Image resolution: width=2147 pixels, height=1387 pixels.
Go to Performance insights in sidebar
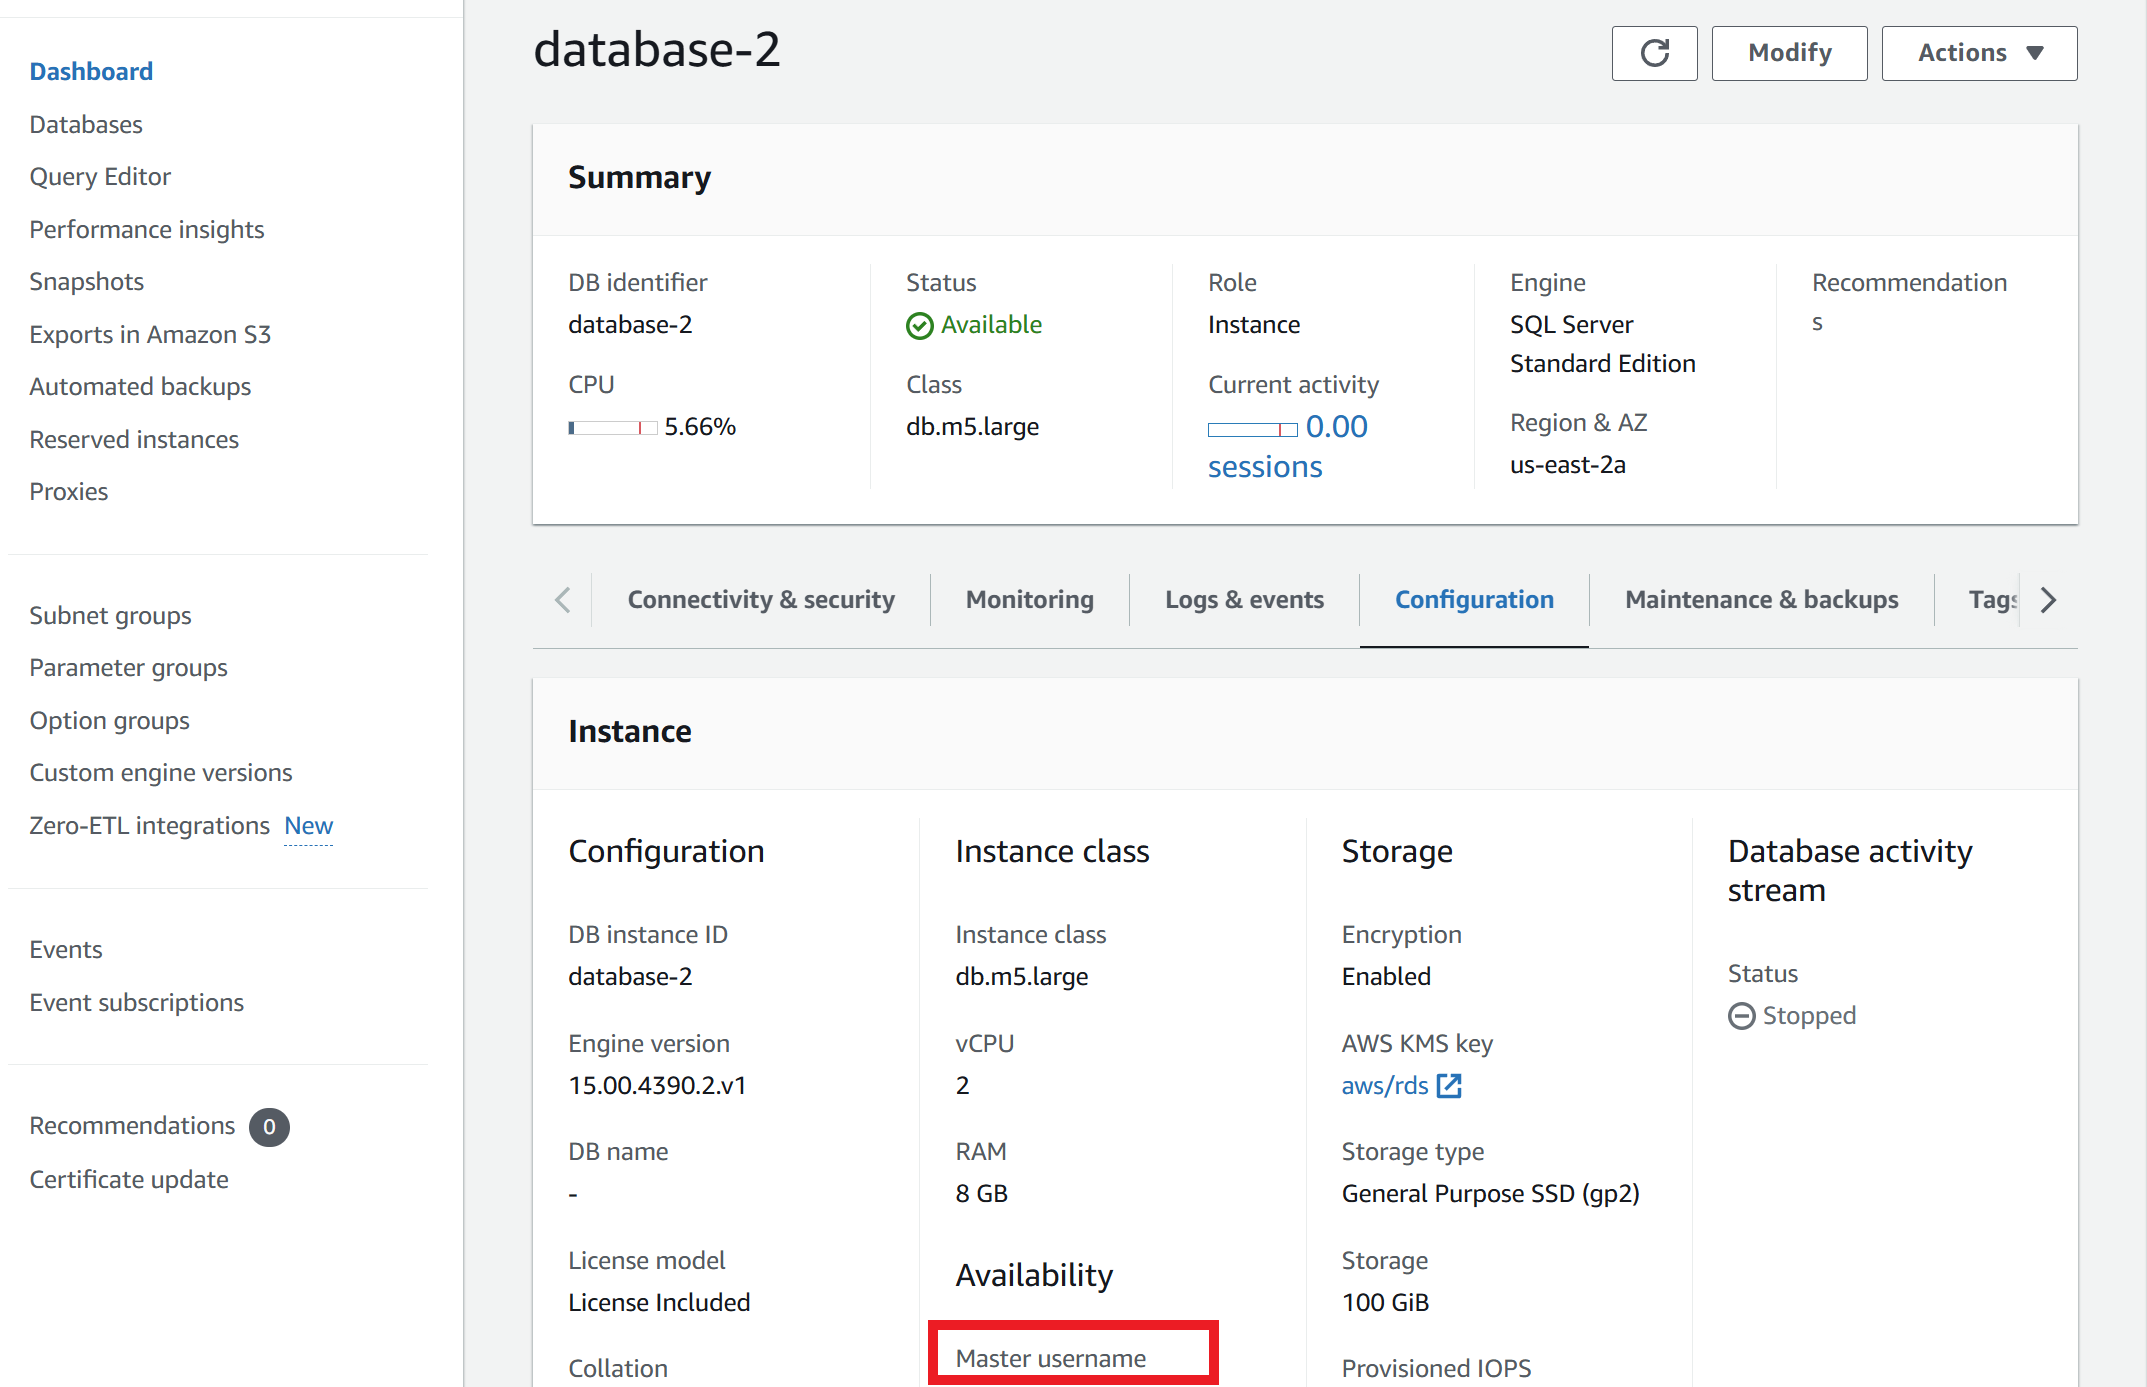(147, 230)
